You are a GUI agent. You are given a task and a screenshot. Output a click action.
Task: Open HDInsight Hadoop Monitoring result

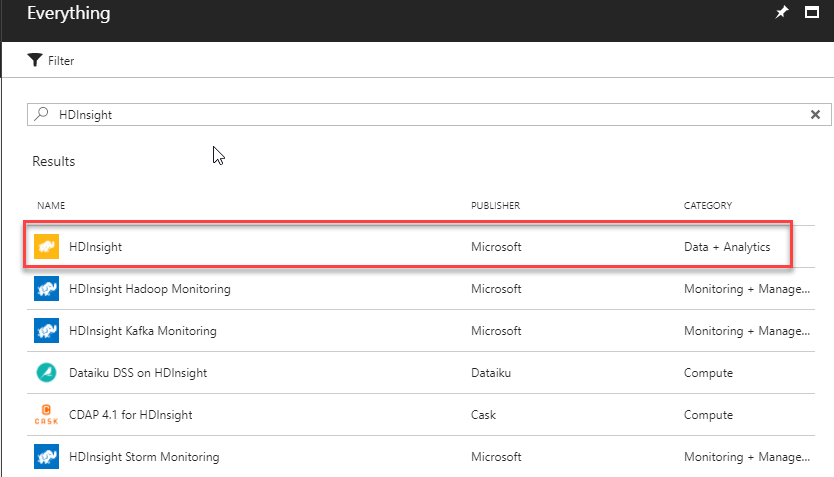(150, 289)
